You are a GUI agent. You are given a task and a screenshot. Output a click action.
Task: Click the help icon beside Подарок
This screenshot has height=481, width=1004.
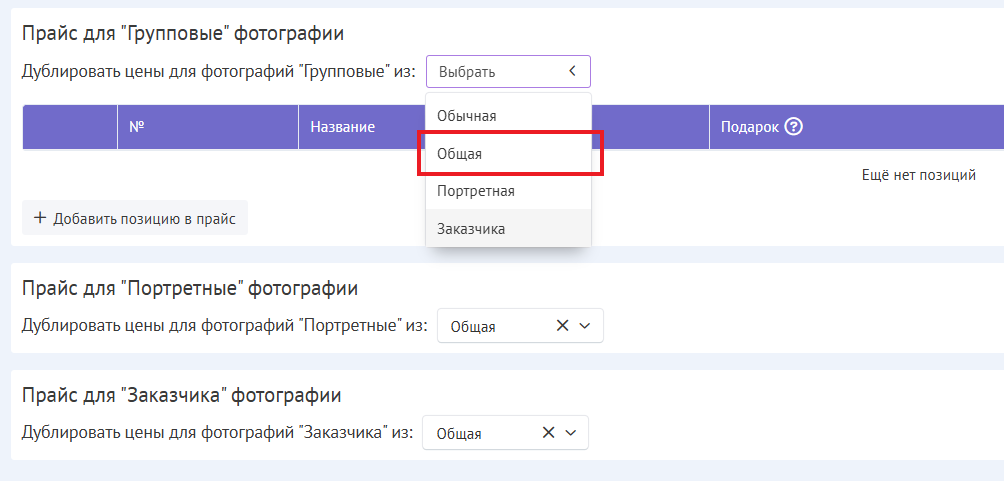tap(795, 127)
